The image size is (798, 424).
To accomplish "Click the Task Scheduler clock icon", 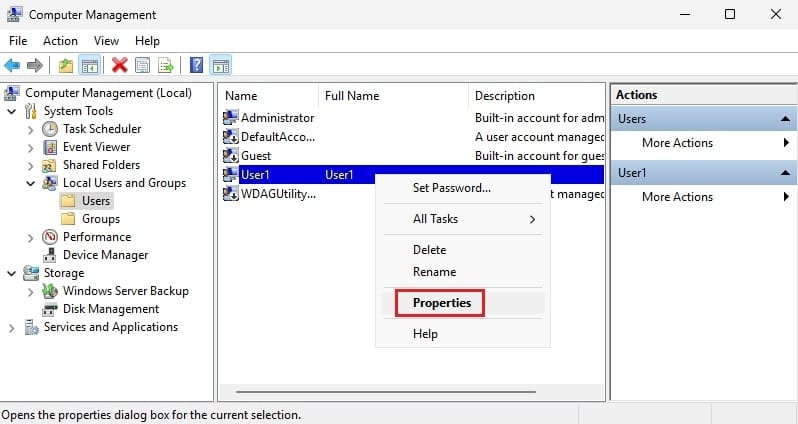I will 50,129.
